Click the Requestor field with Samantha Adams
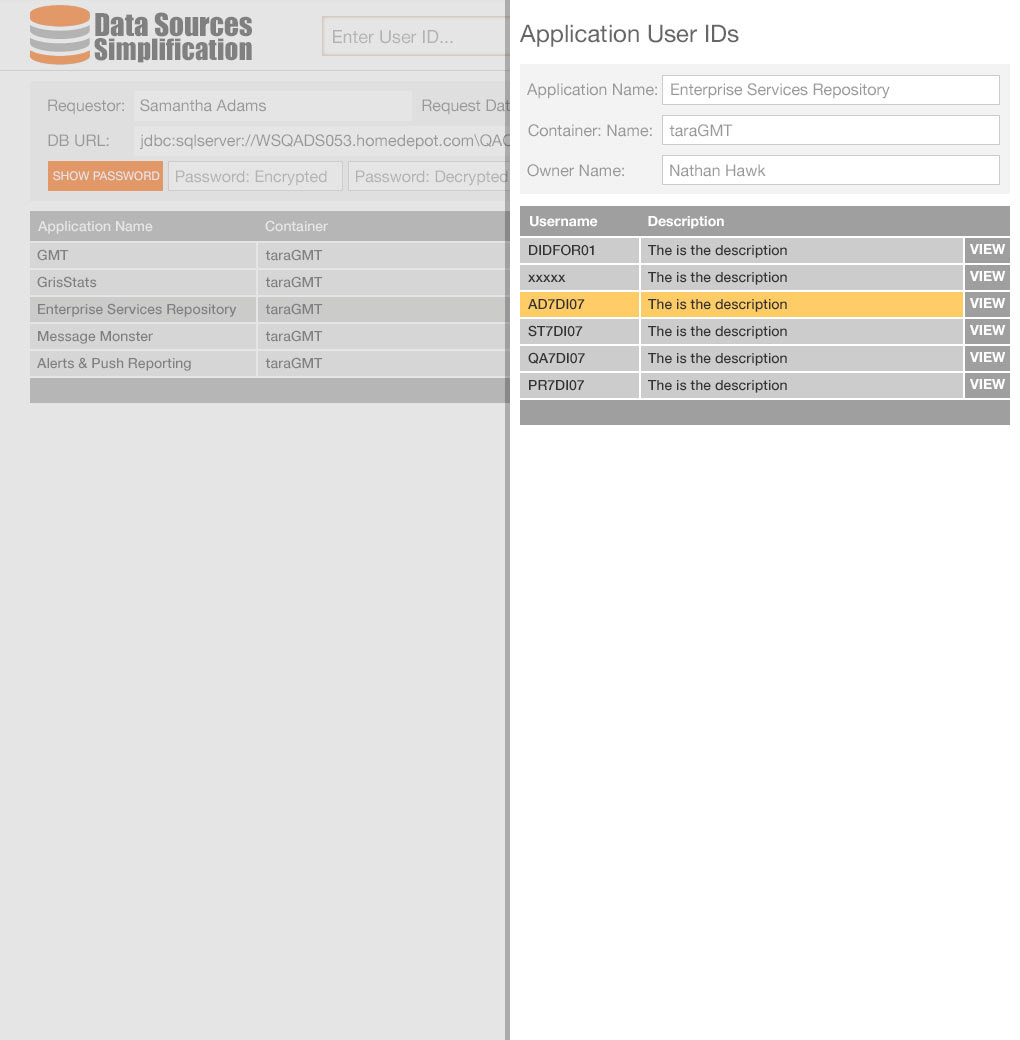The image size is (1020, 1040). point(273,106)
